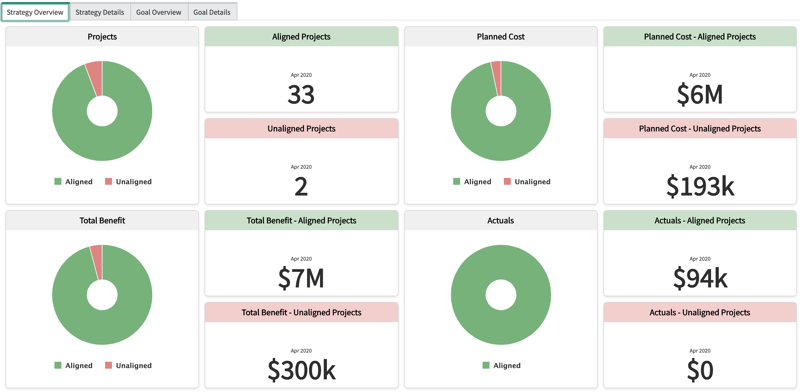Click the Planned Cost donut chart green segment

click(x=501, y=143)
